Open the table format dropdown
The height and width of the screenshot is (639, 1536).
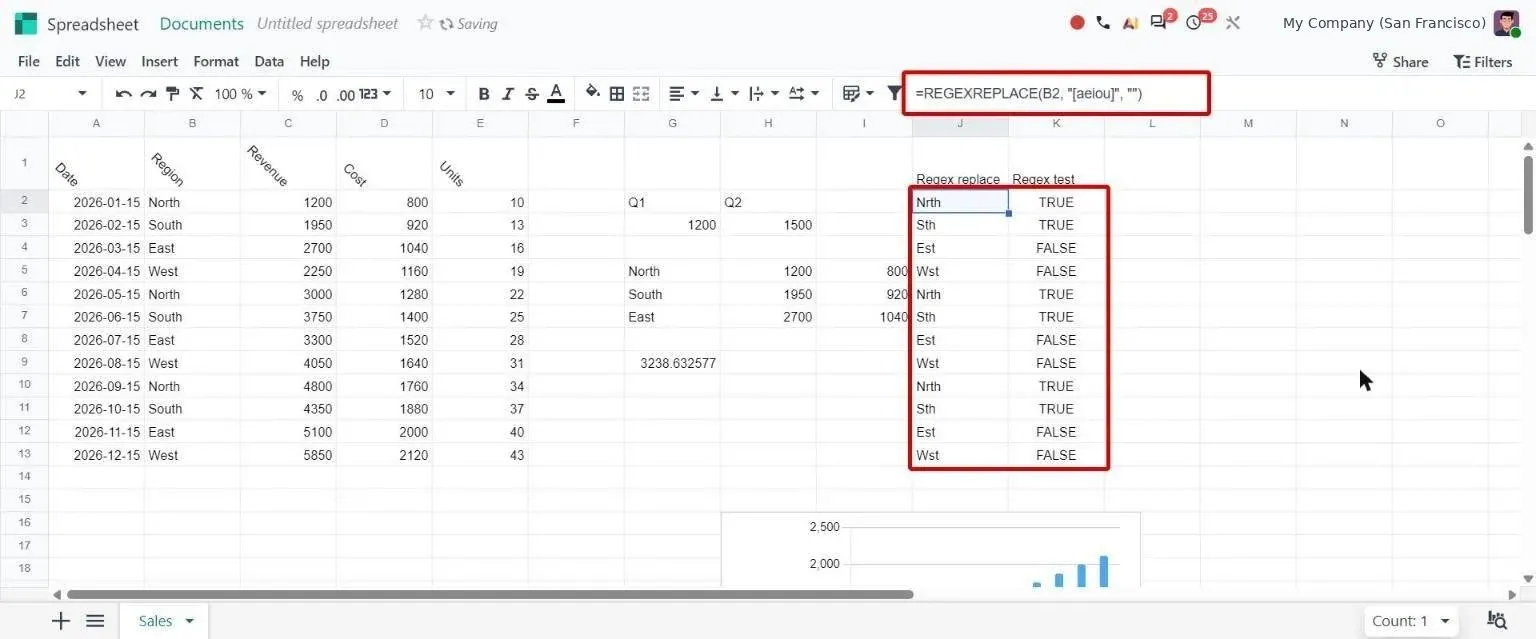(x=858, y=94)
